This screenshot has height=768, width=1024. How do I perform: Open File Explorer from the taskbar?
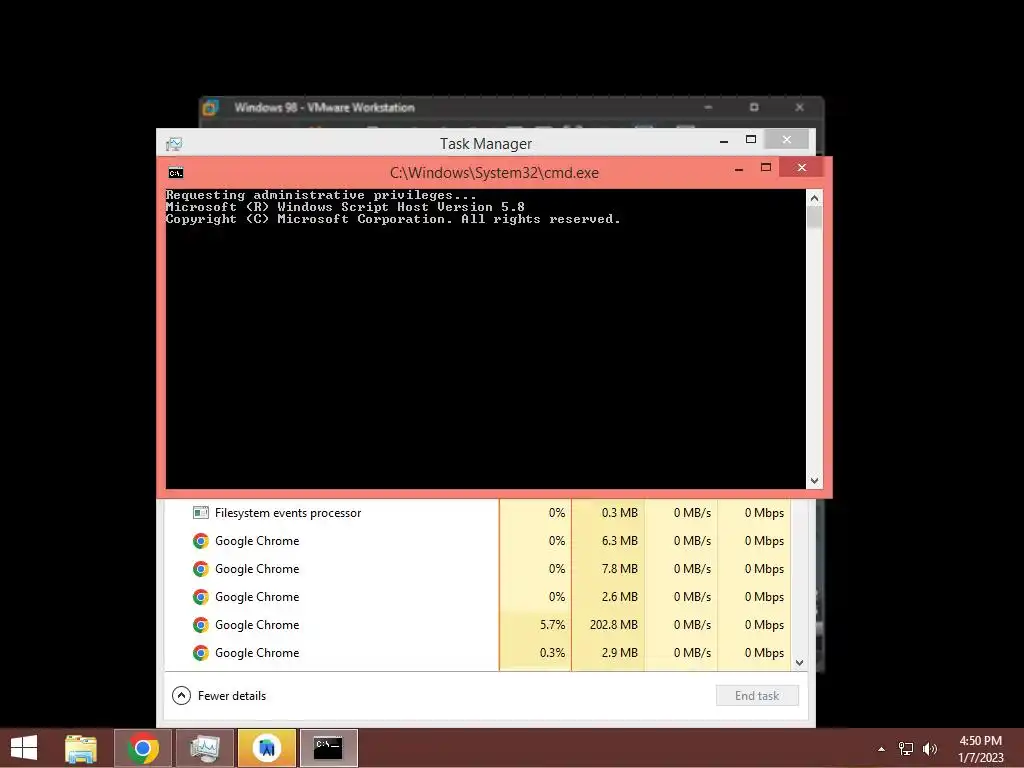point(81,748)
